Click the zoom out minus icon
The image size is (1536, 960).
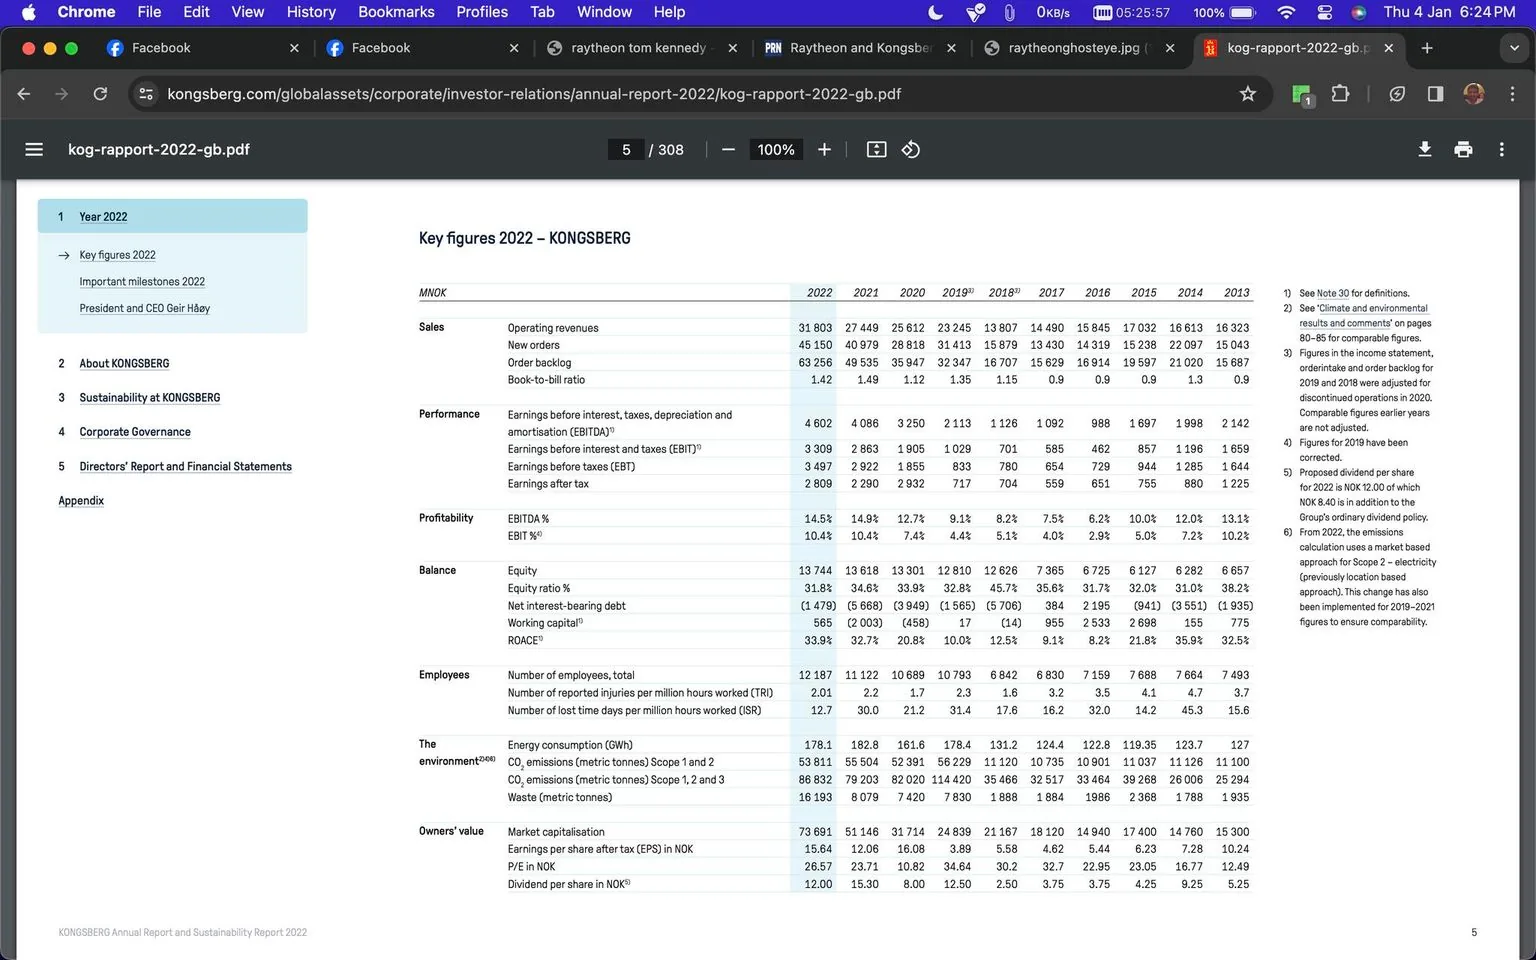point(728,149)
